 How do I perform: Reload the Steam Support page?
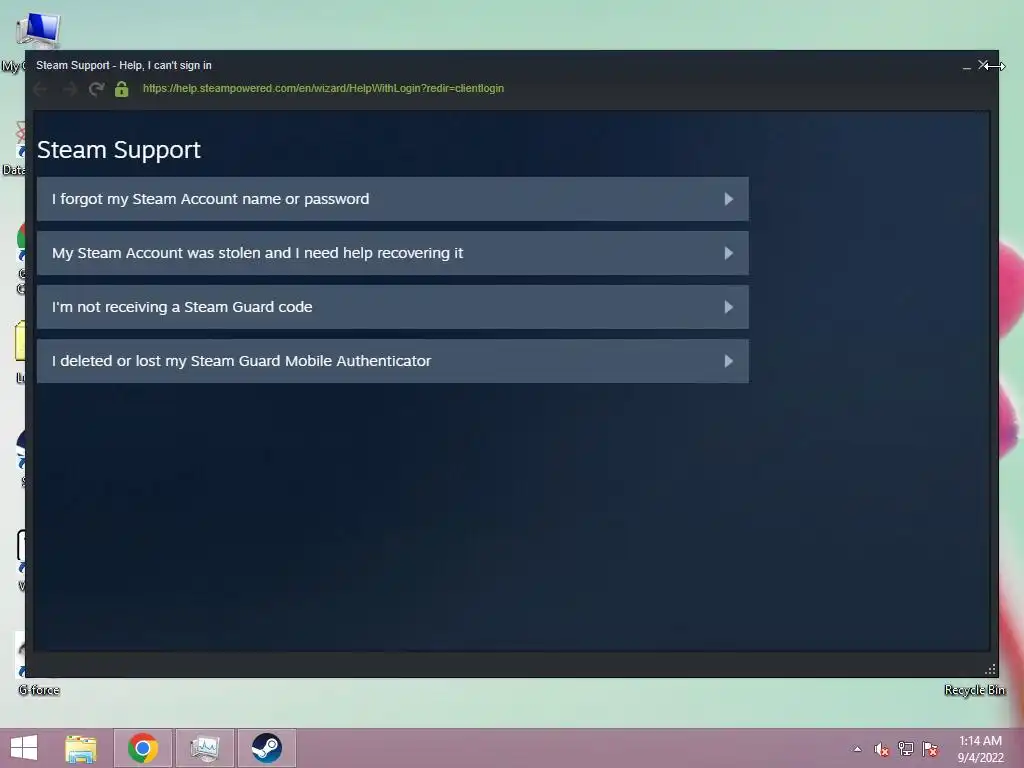coord(97,89)
